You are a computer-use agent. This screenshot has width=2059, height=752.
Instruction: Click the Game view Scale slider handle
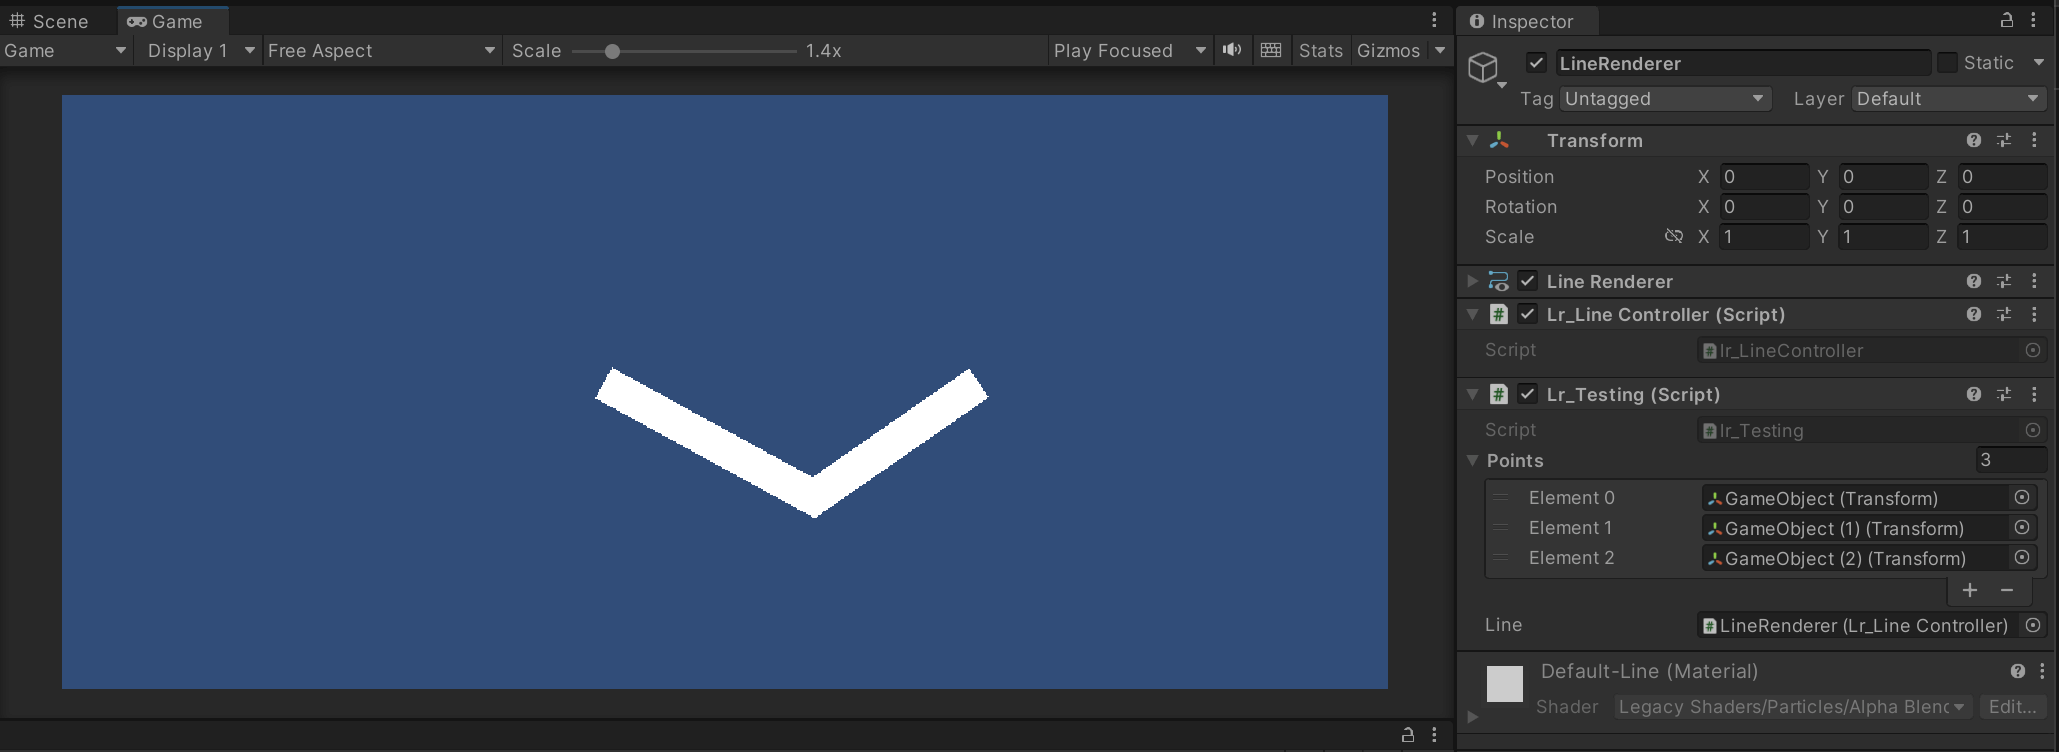[x=612, y=51]
